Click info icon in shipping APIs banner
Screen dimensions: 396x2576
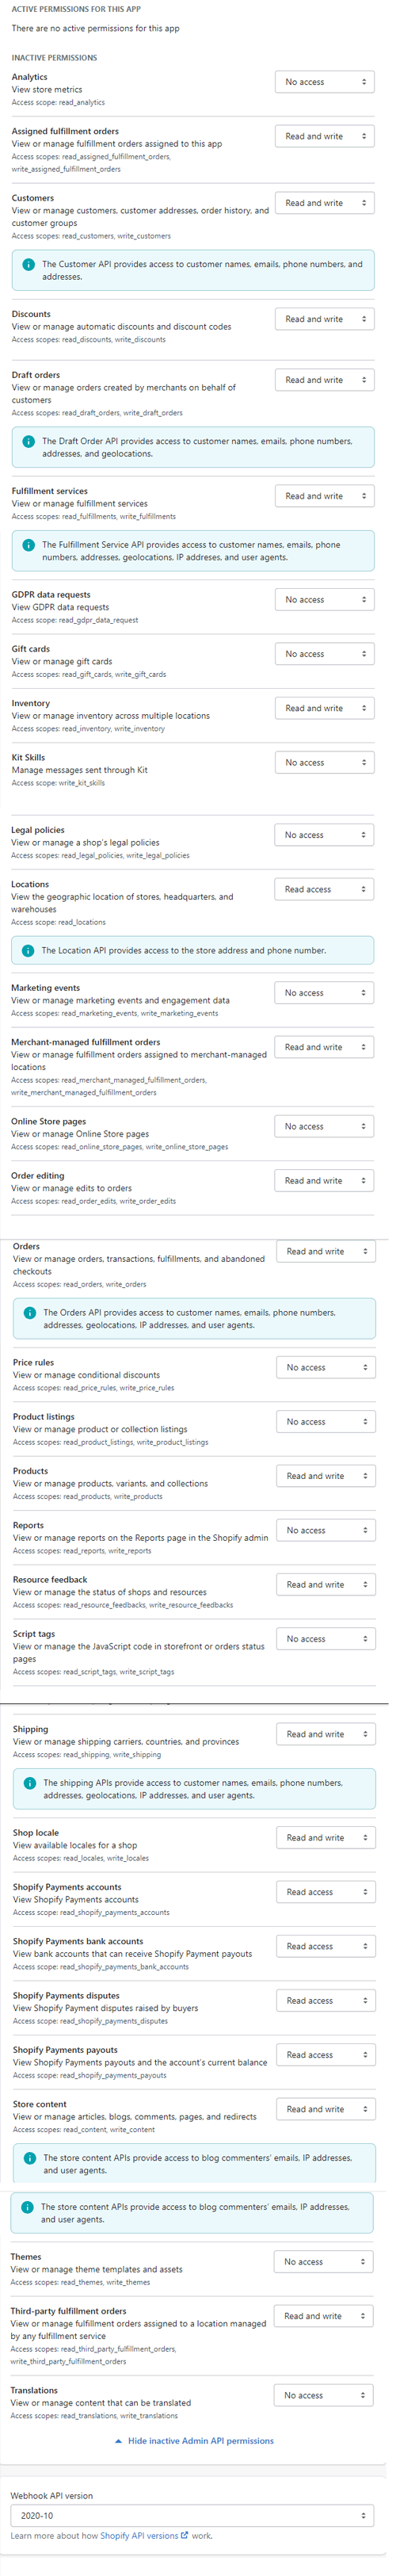[30, 1783]
